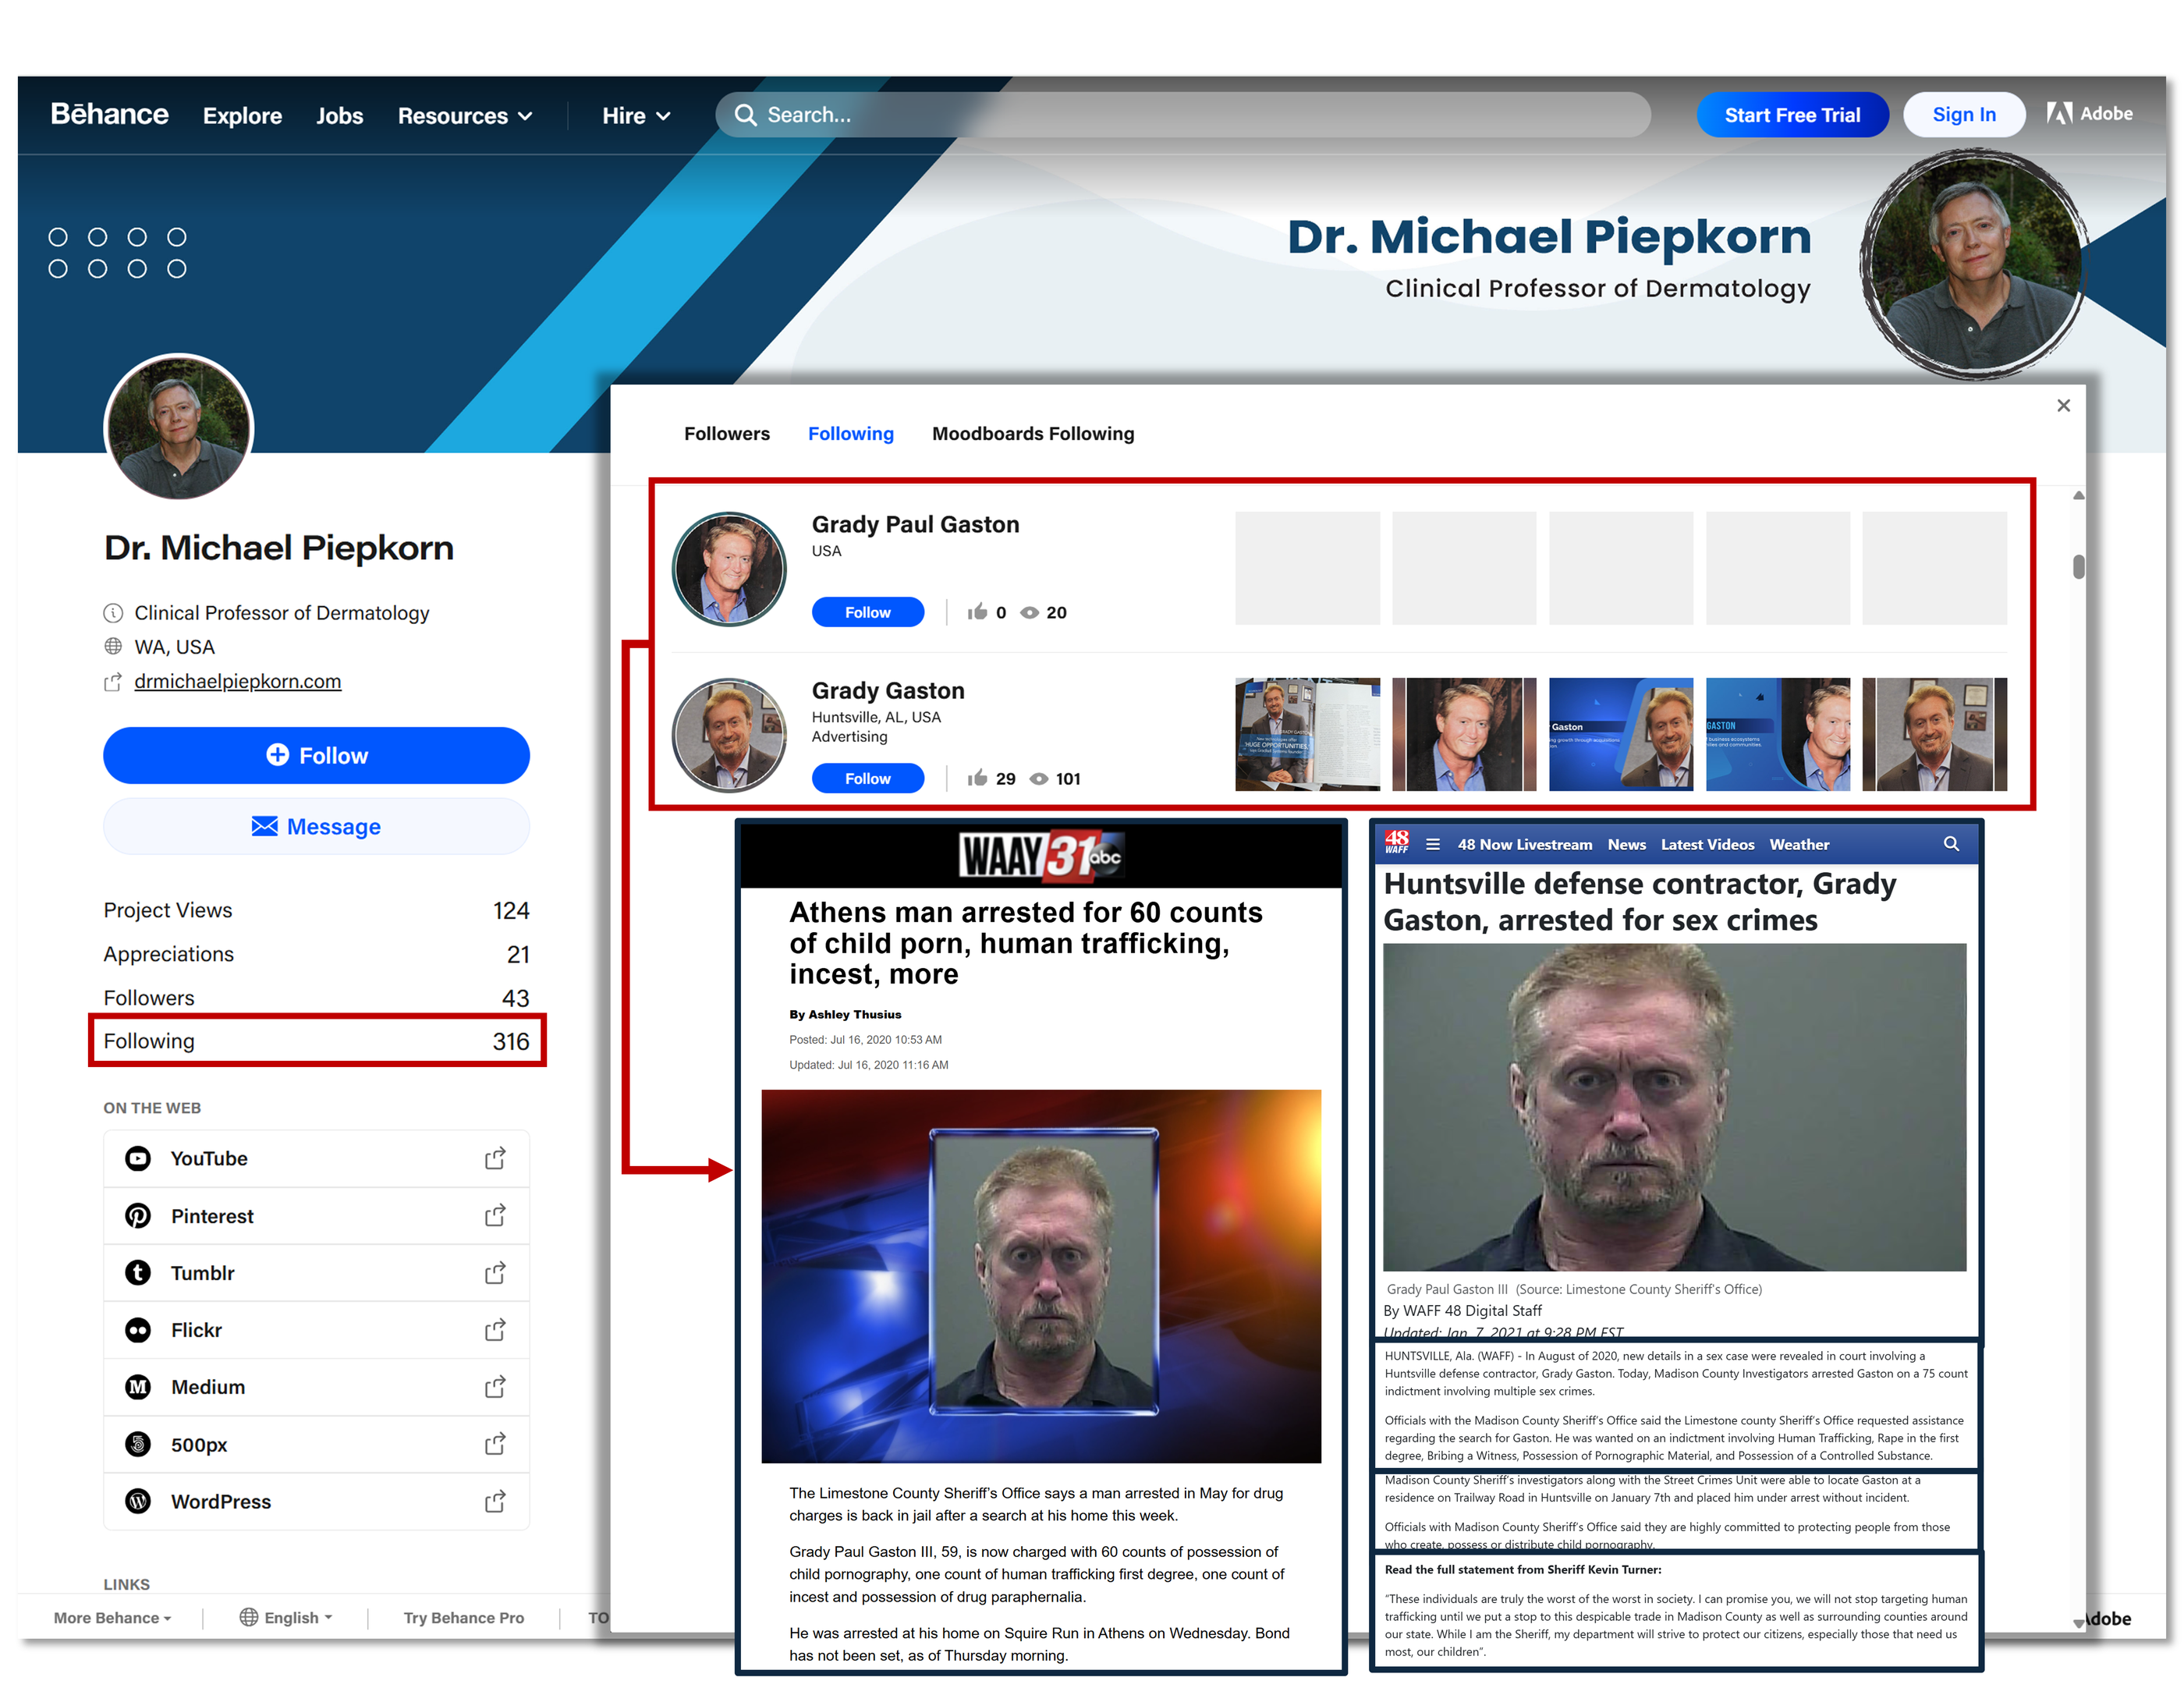Click the Tumblr logo icon

pos(138,1273)
